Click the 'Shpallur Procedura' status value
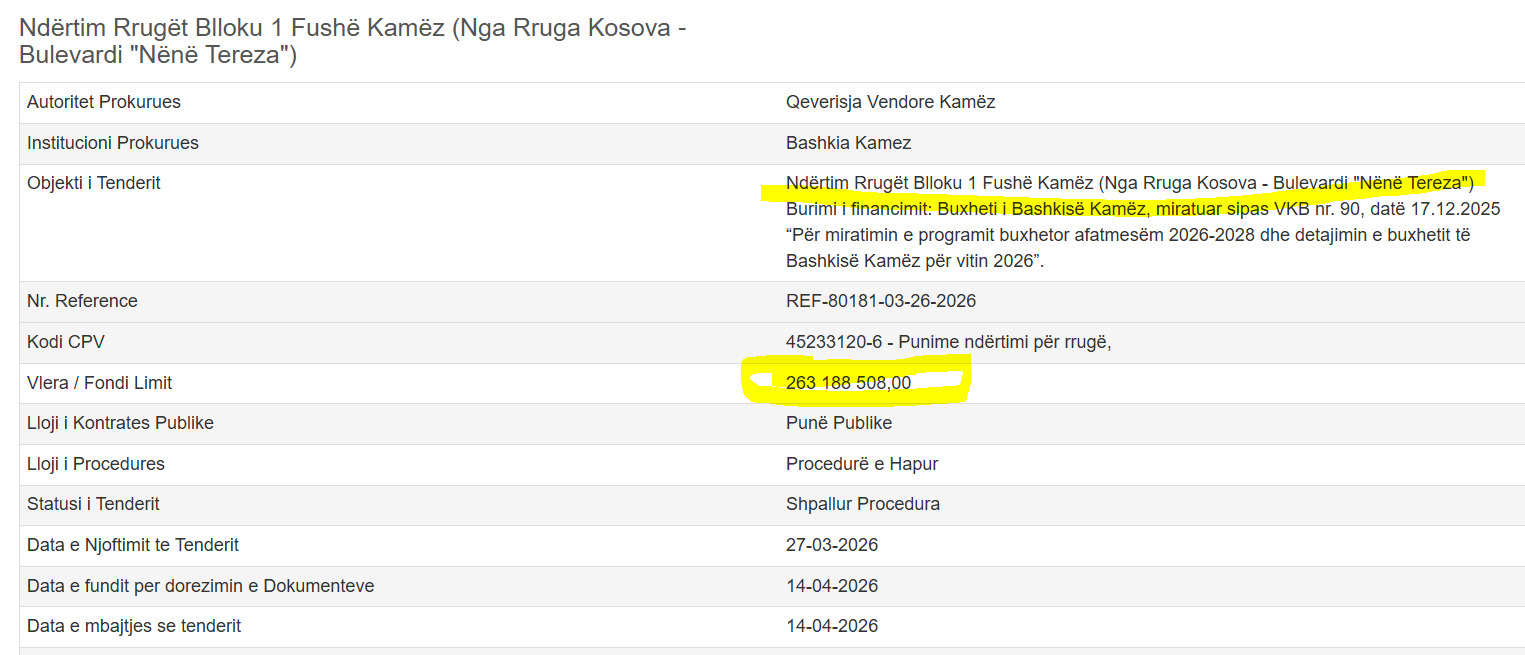 [x=863, y=504]
